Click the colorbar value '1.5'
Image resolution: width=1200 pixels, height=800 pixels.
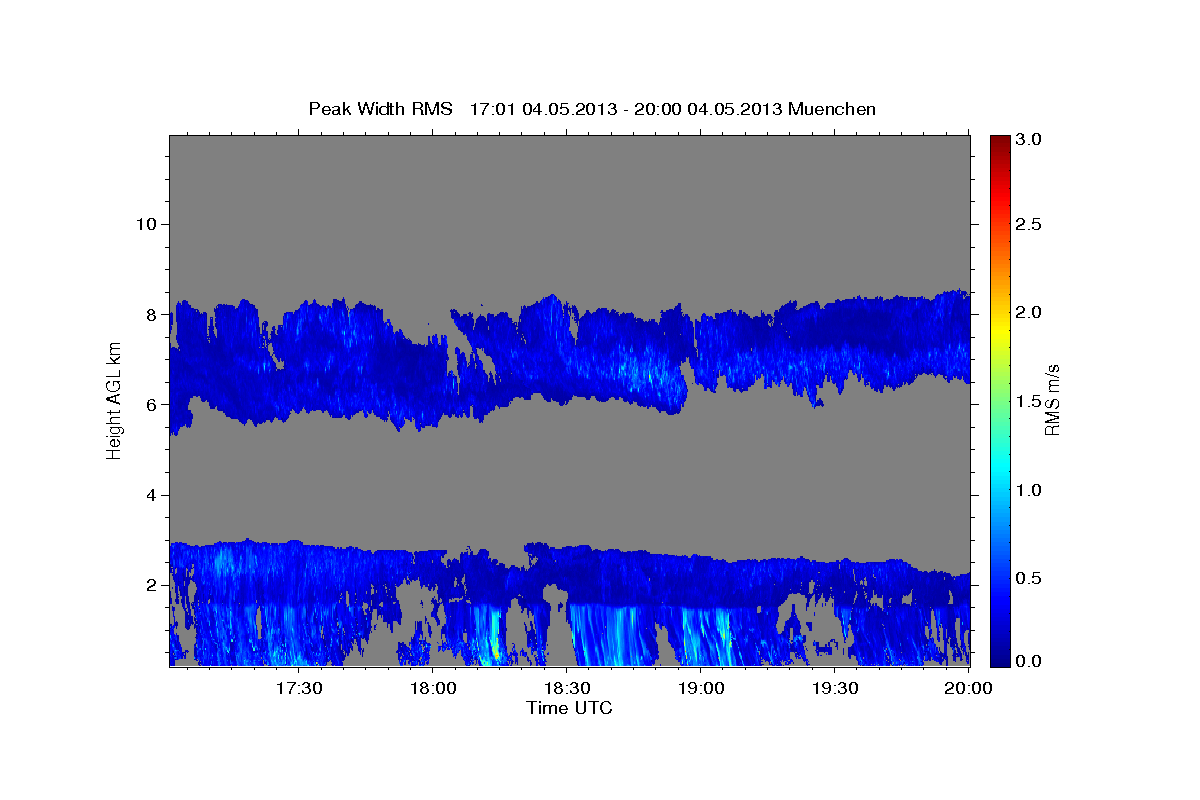point(1029,401)
